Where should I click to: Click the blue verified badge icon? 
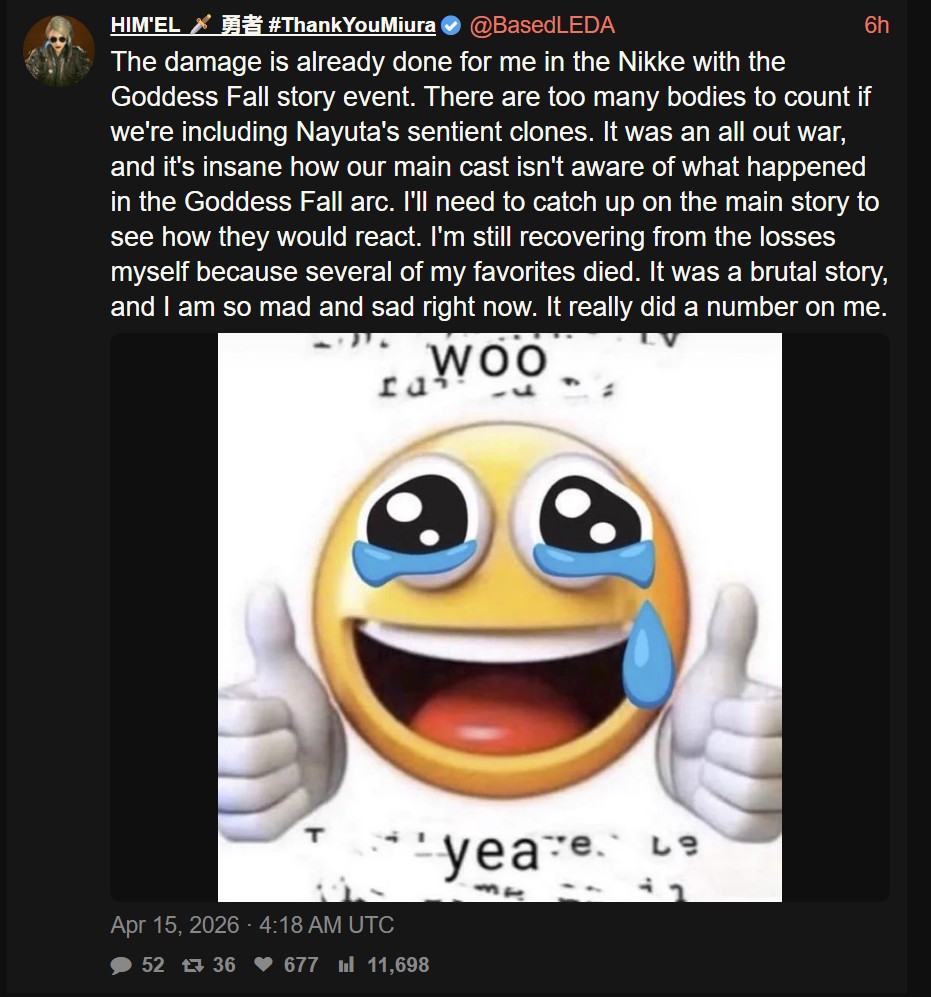coord(451,25)
